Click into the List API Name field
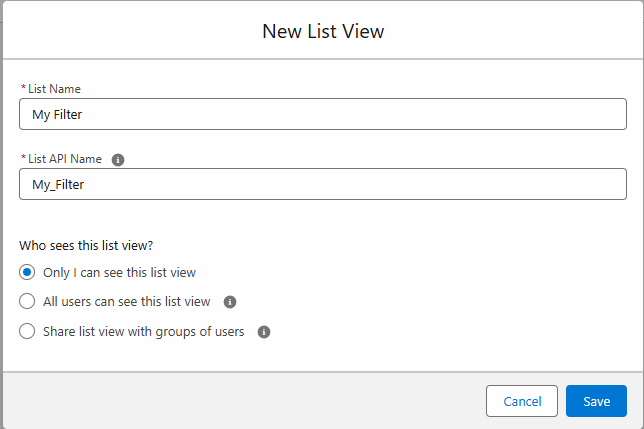The image size is (644, 429). pos(323,184)
